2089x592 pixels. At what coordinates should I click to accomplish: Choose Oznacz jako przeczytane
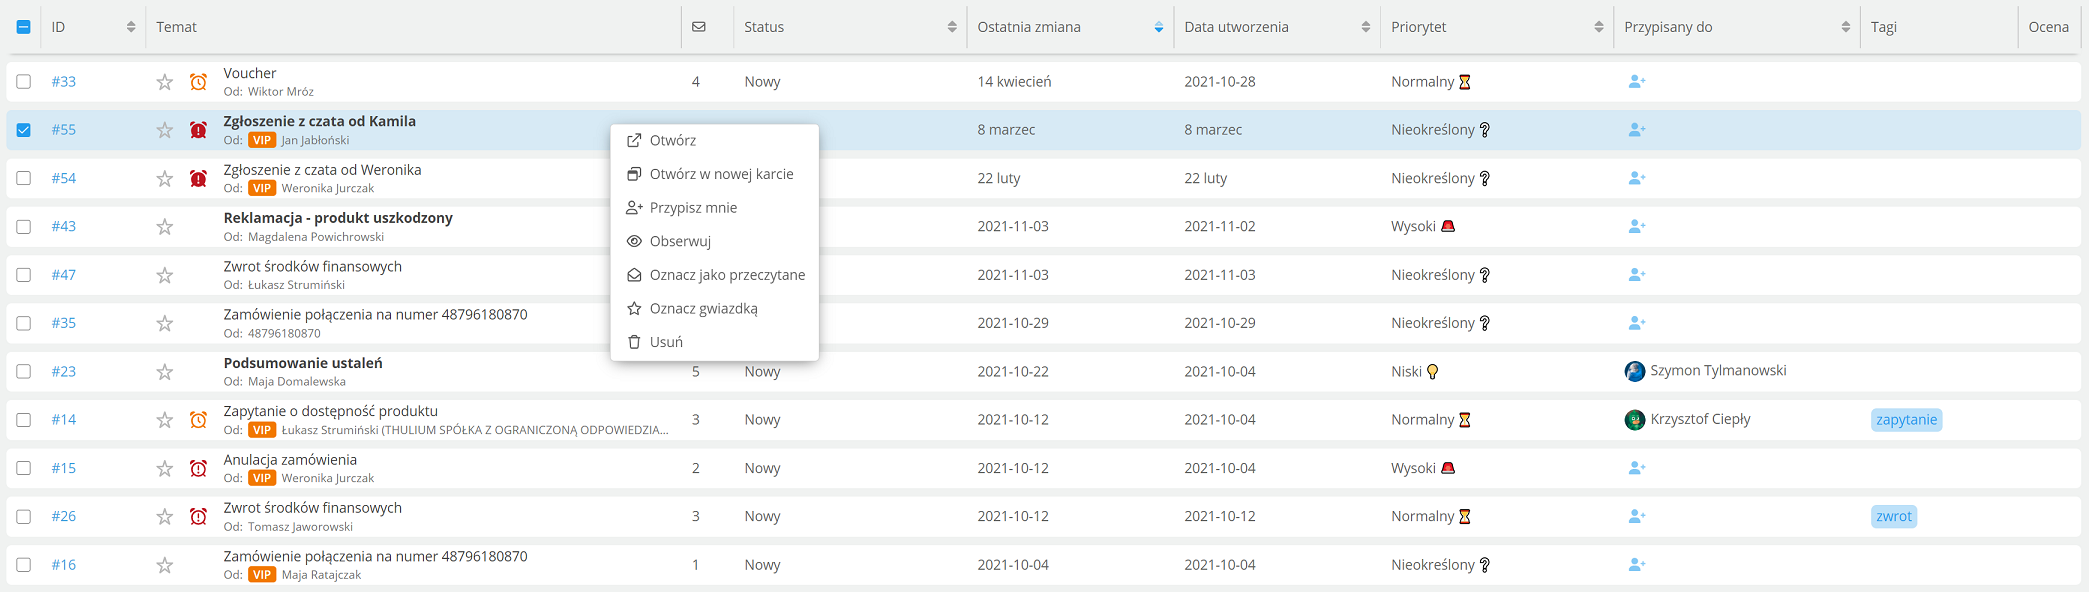(714, 275)
